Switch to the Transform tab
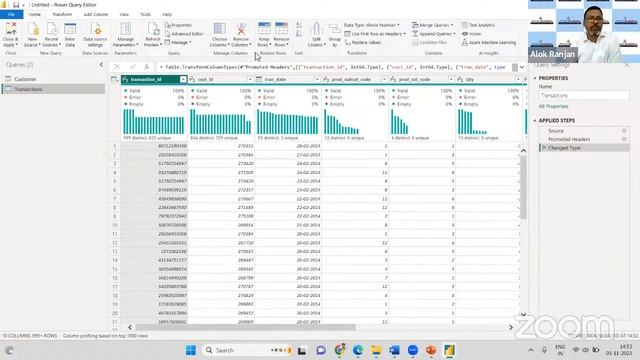 click(62, 14)
